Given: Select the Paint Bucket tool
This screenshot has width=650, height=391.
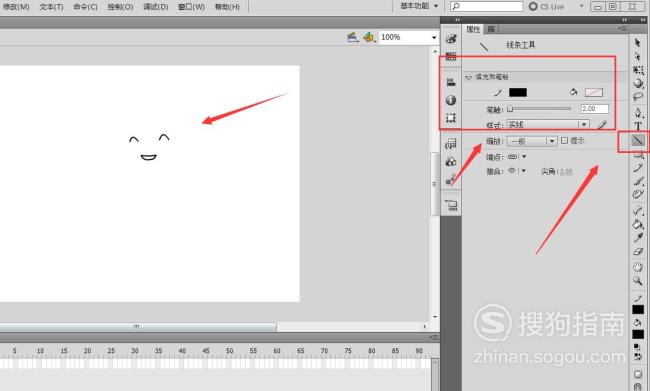Looking at the screenshot, I should tap(638, 224).
